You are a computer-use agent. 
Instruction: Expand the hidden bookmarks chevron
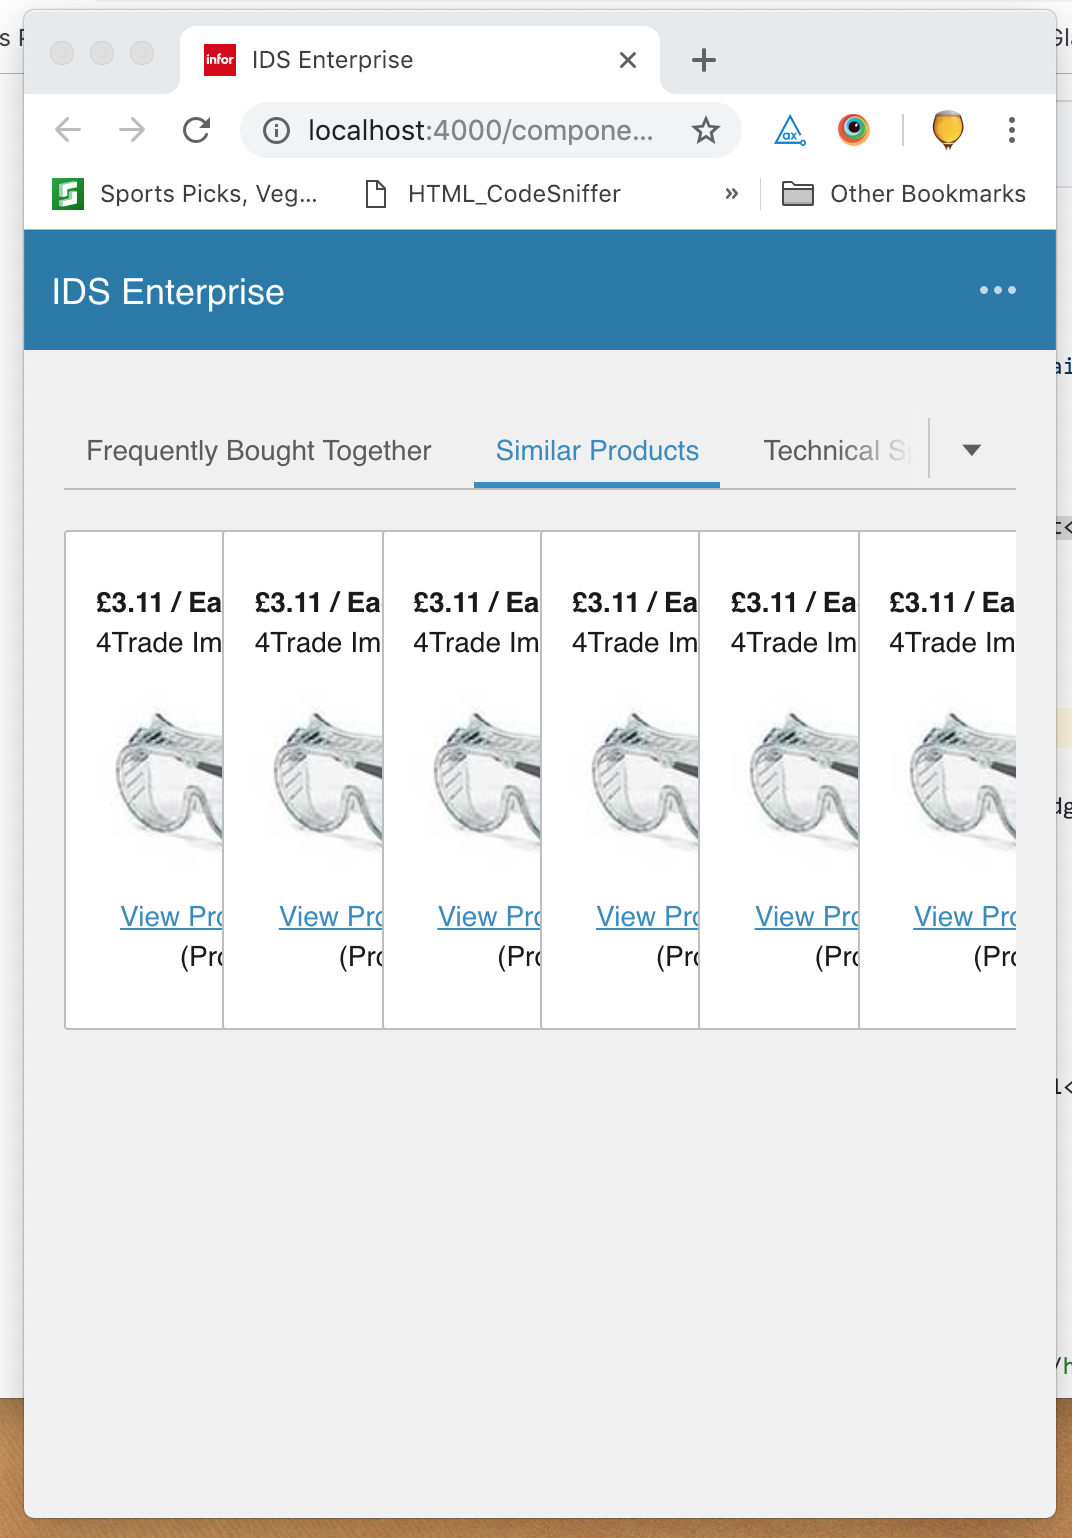click(732, 193)
